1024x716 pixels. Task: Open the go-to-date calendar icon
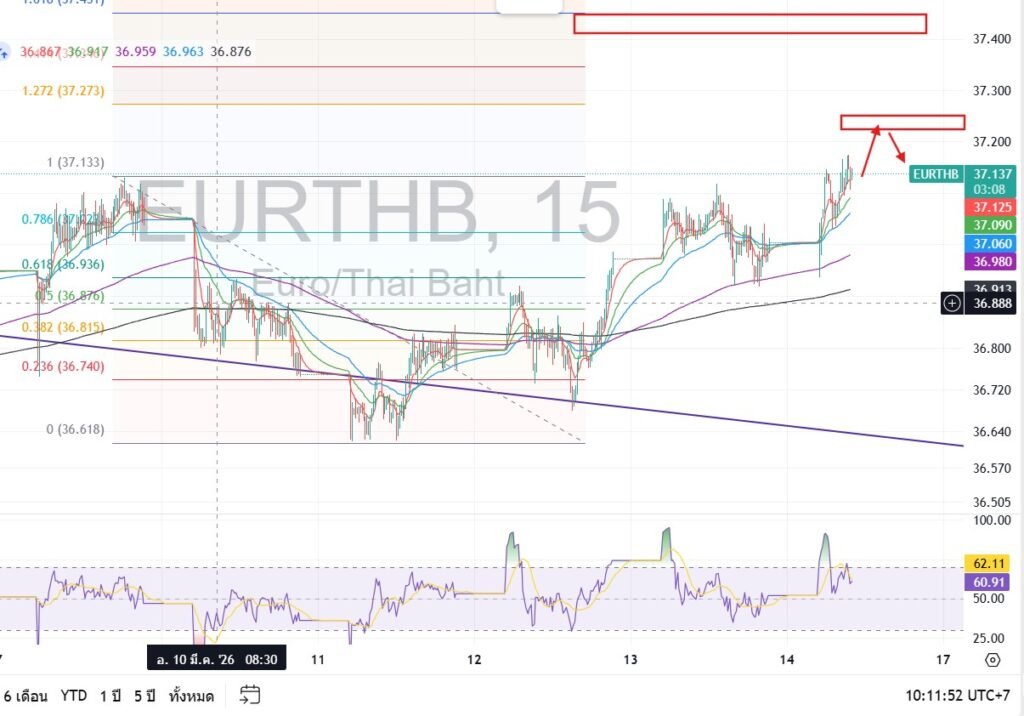click(250, 695)
